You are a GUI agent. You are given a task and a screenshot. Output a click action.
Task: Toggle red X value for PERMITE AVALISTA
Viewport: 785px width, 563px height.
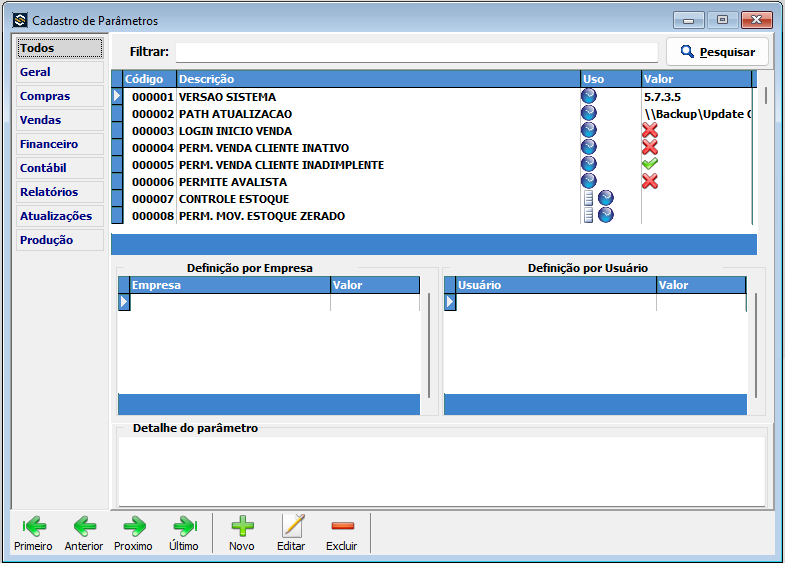650,182
